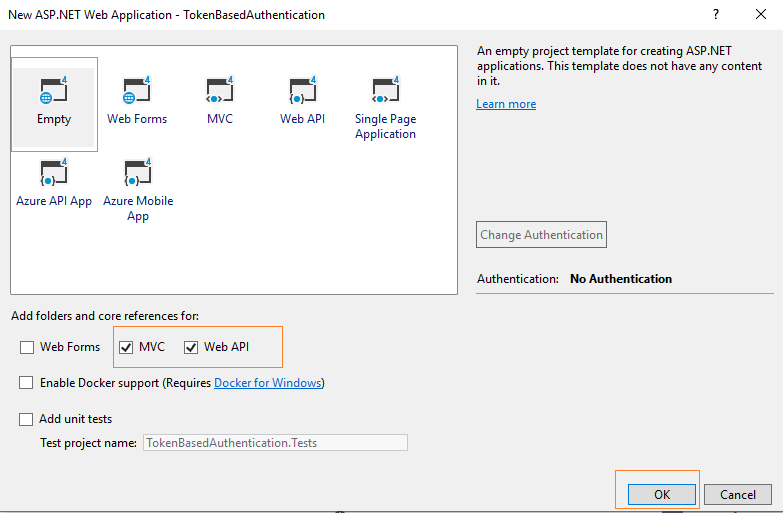This screenshot has width=784, height=513.
Task: Open the help question mark button
Action: [716, 14]
